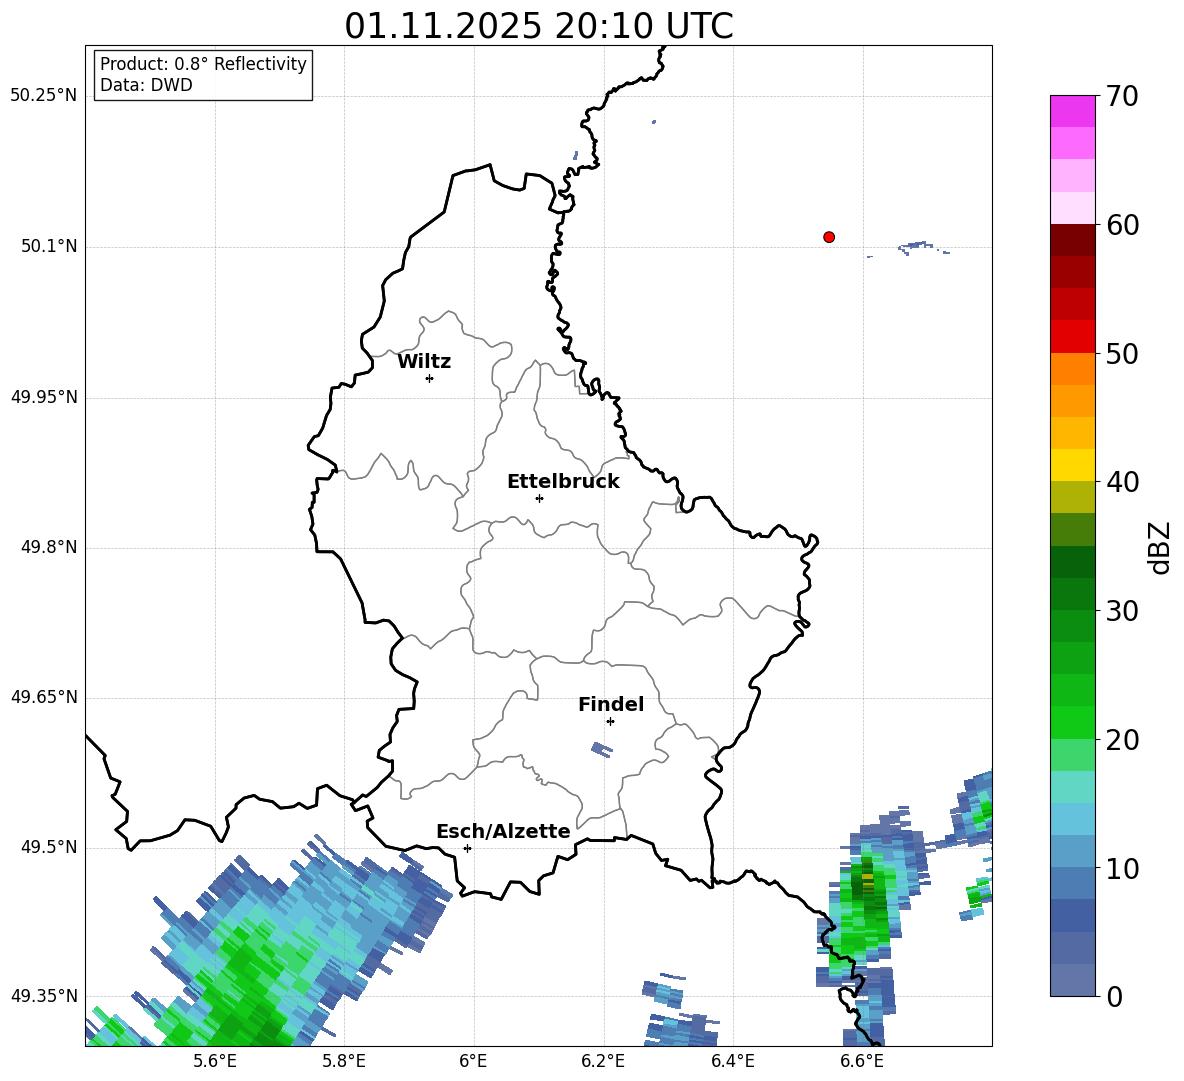The height and width of the screenshot is (1081, 1184).
Task: Click the small echo patch south of Findel
Action: [x=602, y=750]
